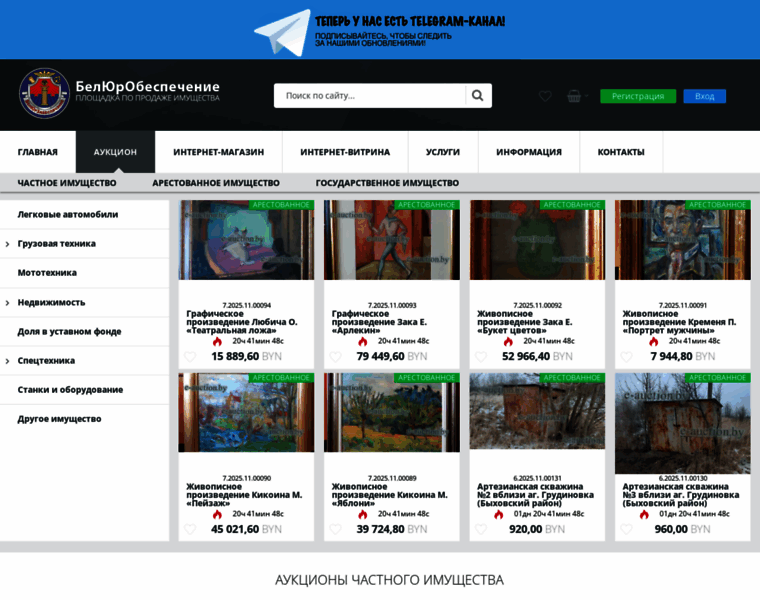Open title Графическое произведение Любича О.
Image resolution: width=760 pixels, height=600 pixels.
pyautogui.click(x=242, y=322)
